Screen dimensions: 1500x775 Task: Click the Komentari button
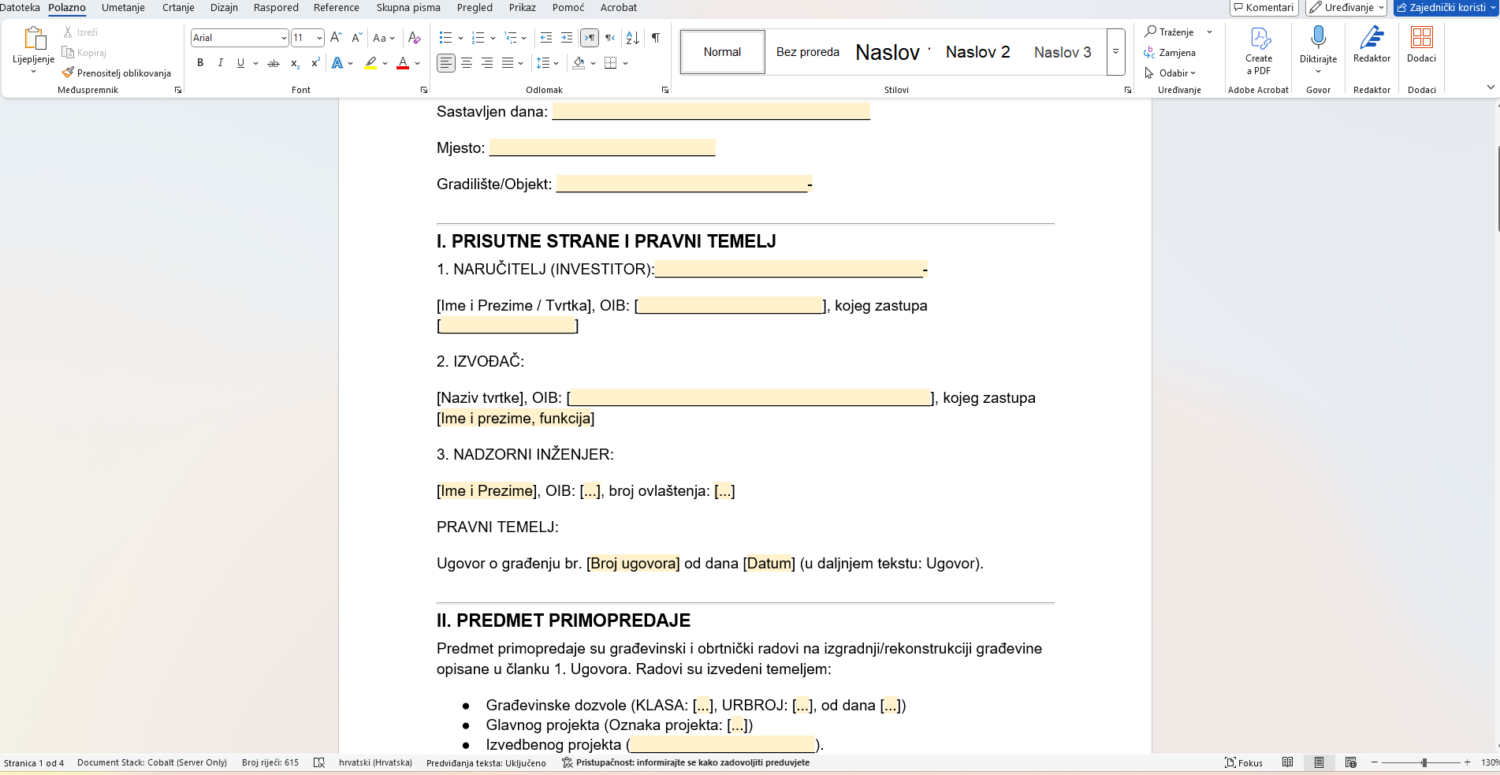1264,7
